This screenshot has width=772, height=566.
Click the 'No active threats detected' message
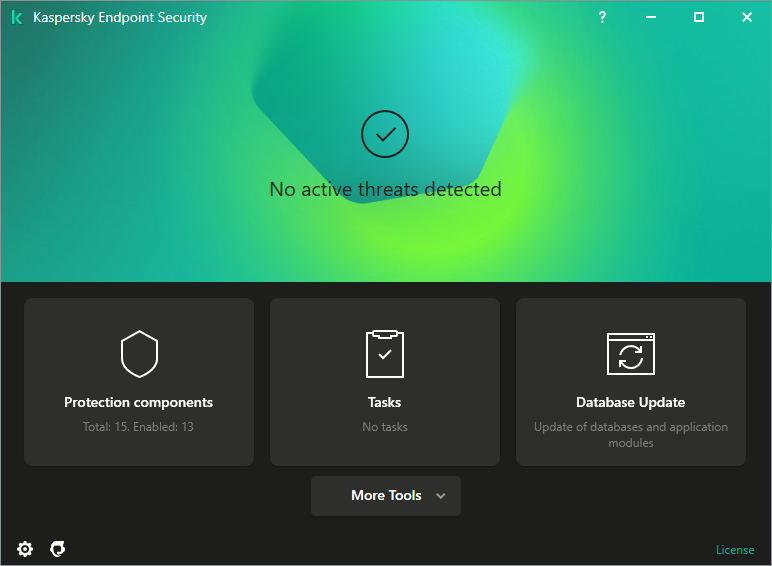pyautogui.click(x=385, y=189)
